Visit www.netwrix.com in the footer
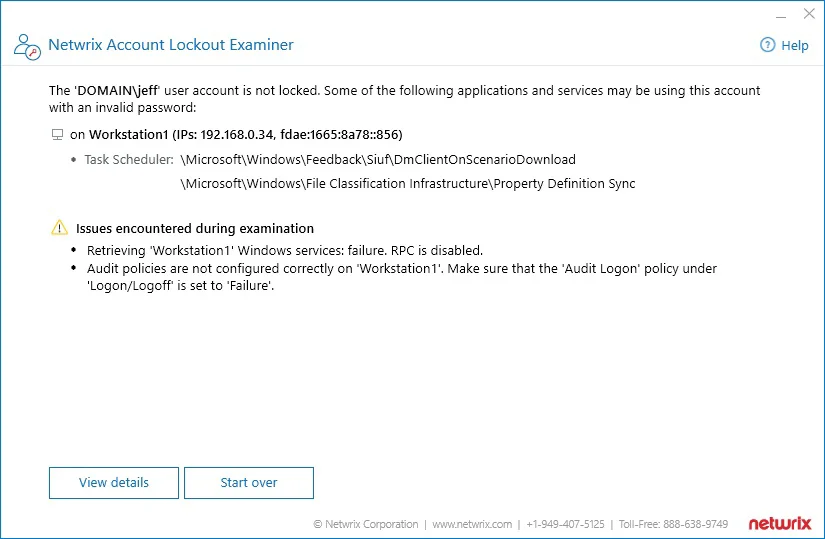The width and height of the screenshot is (825, 539). [472, 524]
